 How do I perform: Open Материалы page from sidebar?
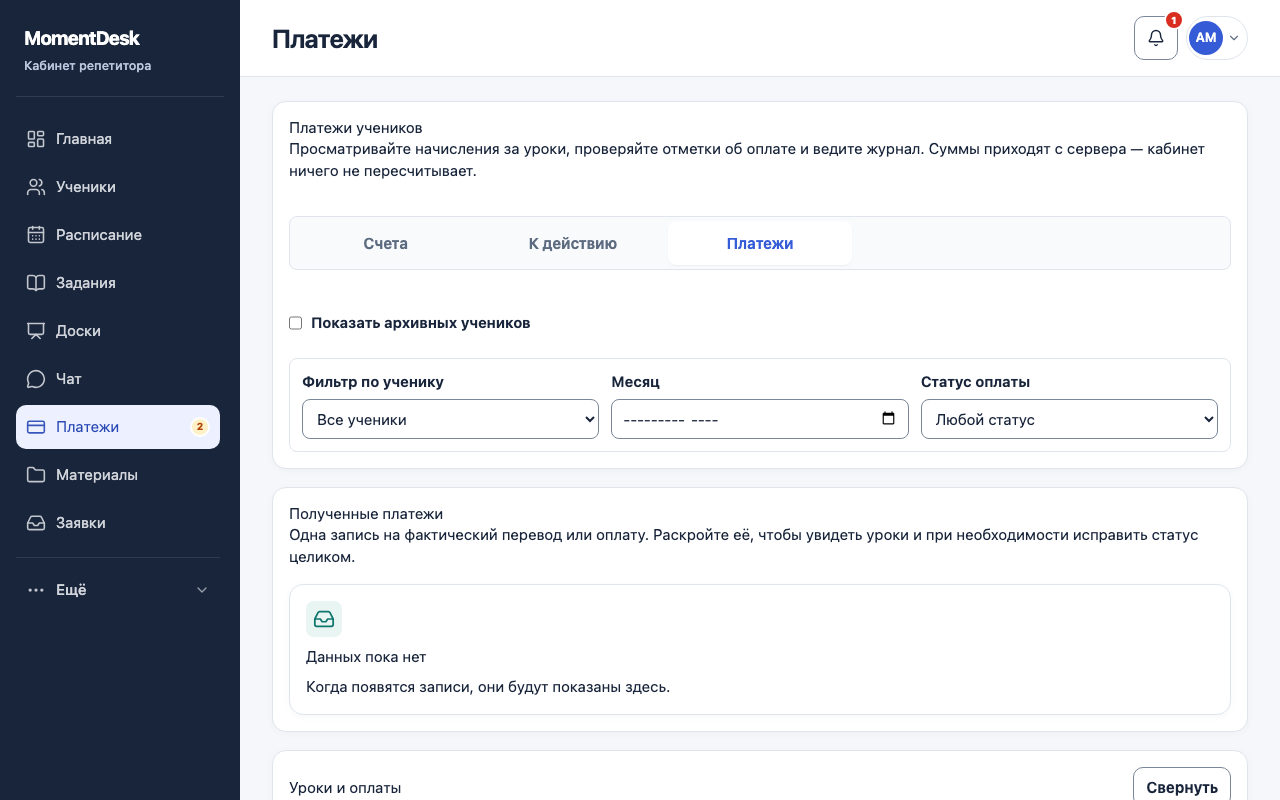[x=118, y=475]
